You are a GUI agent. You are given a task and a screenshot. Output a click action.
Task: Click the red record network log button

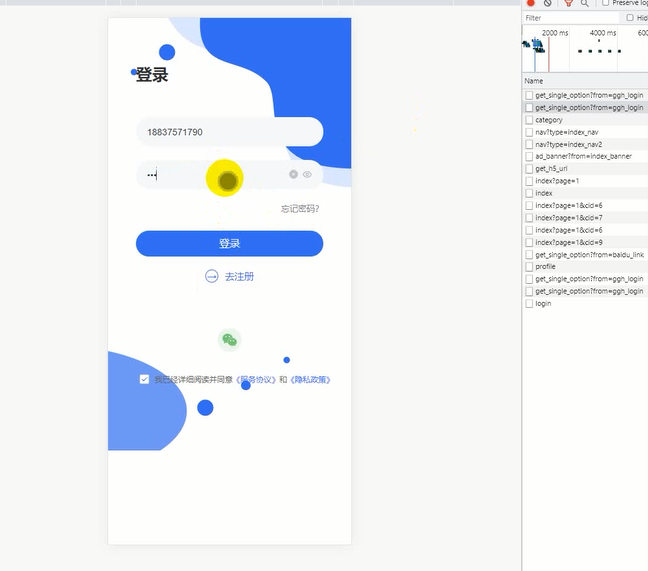point(531,3)
